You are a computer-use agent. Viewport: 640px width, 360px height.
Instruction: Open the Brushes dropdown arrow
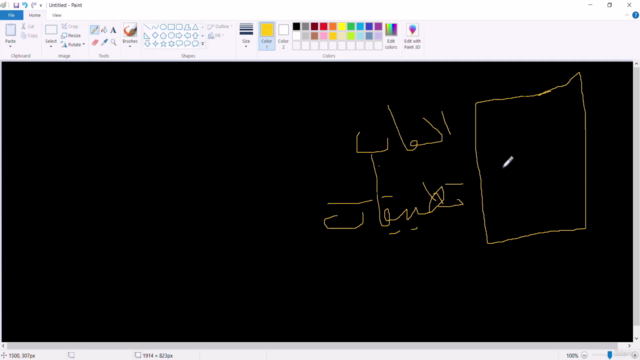pos(130,46)
